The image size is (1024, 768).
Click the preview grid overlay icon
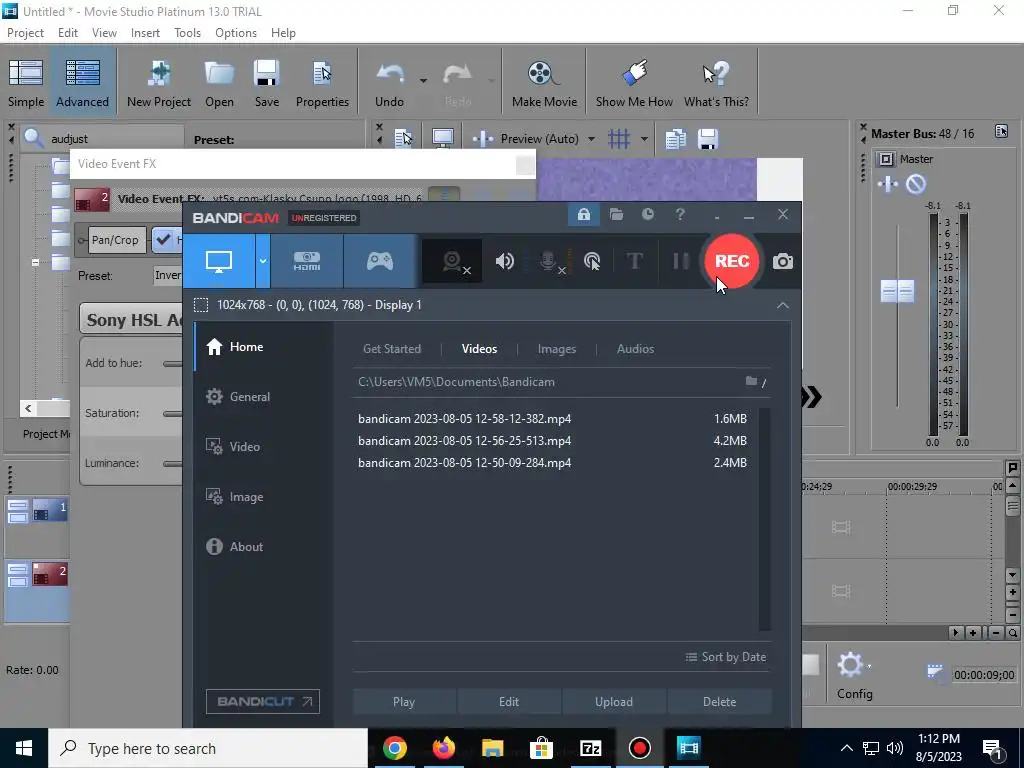tap(618, 138)
